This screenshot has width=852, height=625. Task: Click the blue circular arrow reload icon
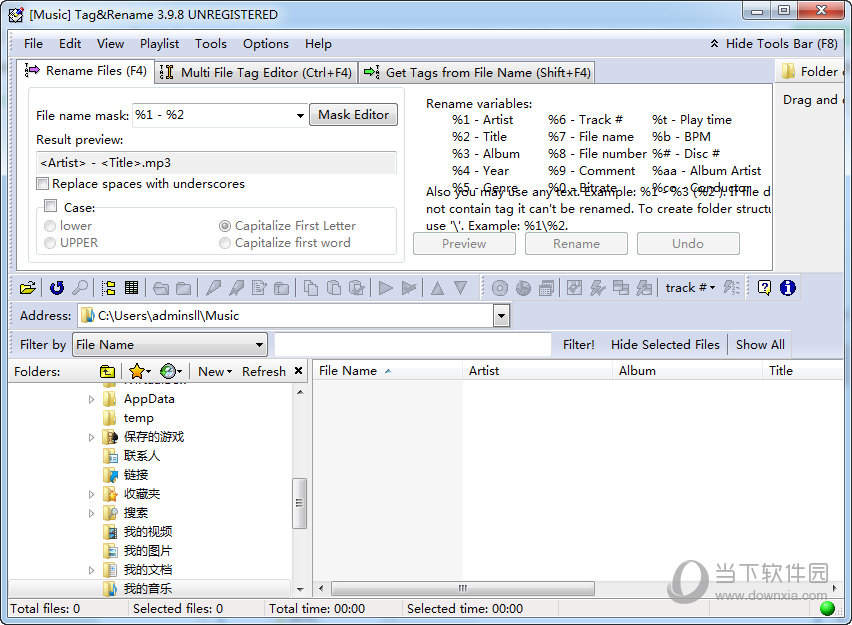(57, 288)
